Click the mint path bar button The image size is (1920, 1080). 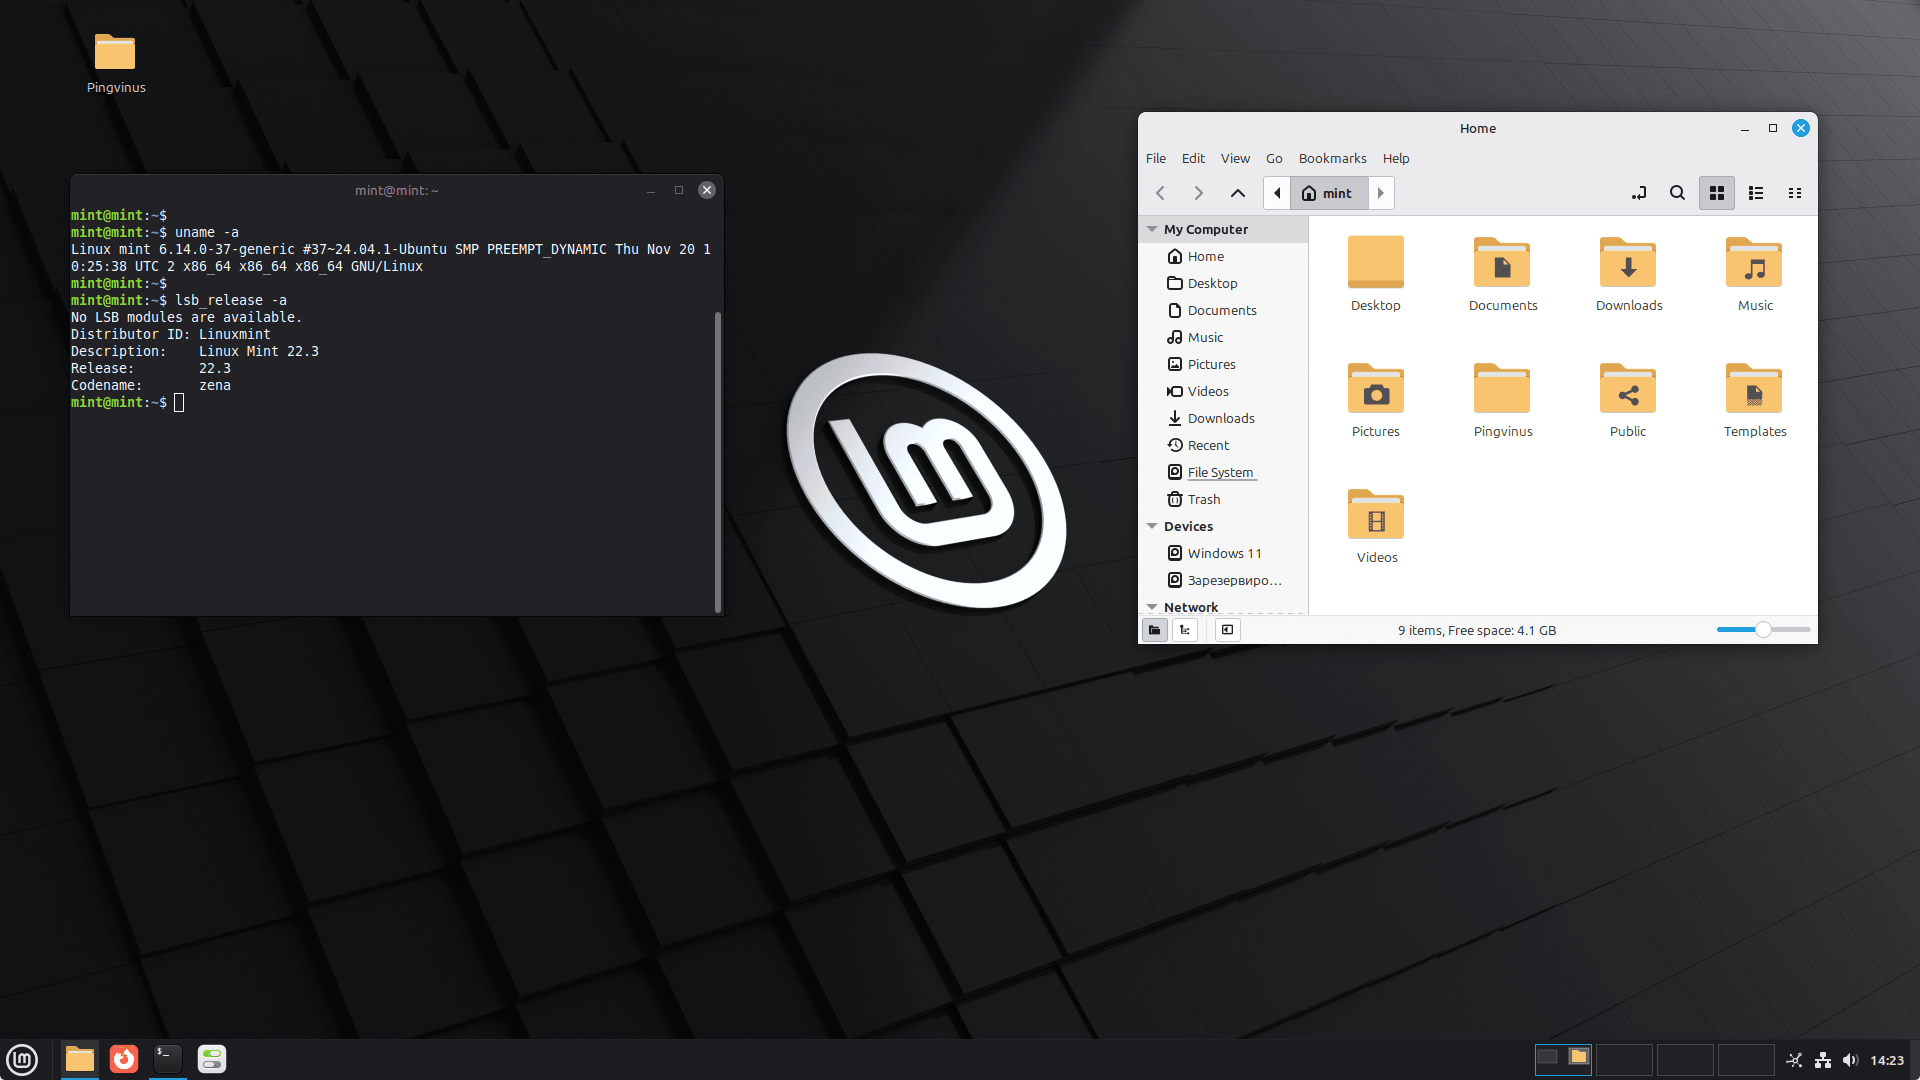point(1328,193)
